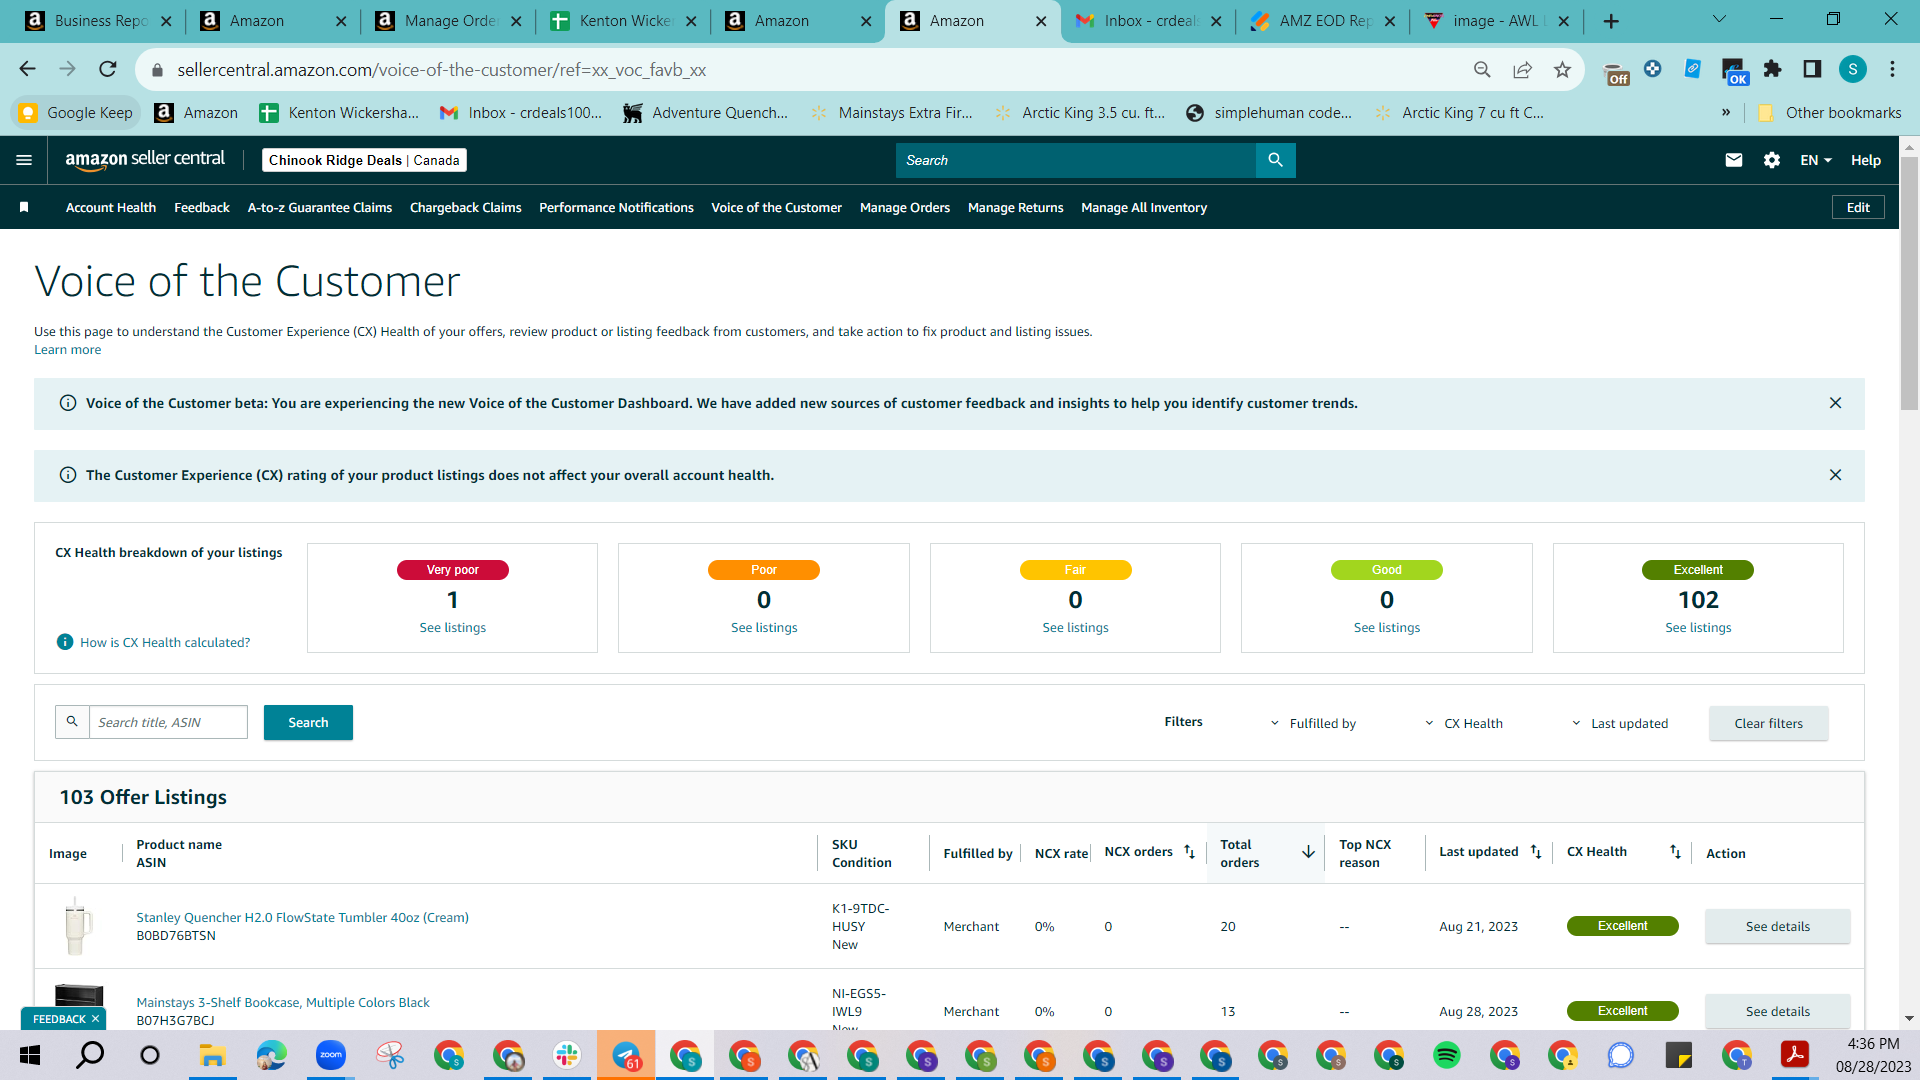Share this page from the address bar
Viewport: 1920px width, 1080px height.
click(1522, 69)
